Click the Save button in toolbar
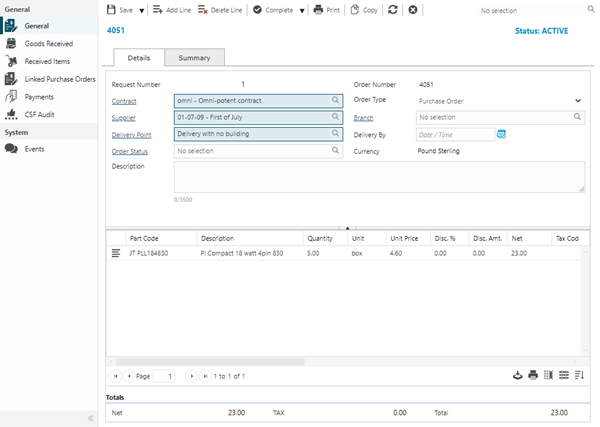This screenshot has height=427, width=600. [x=120, y=9]
